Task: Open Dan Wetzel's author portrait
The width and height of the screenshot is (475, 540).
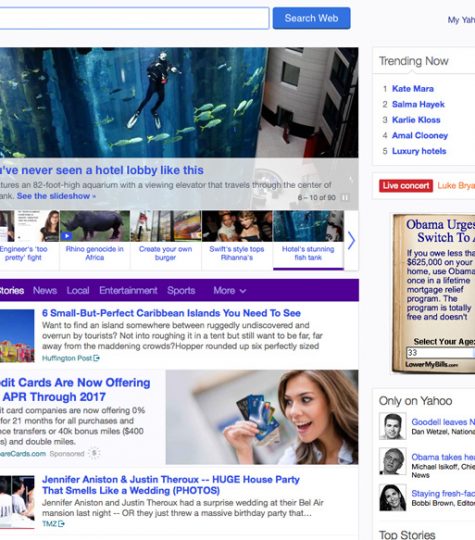Action: click(x=392, y=426)
